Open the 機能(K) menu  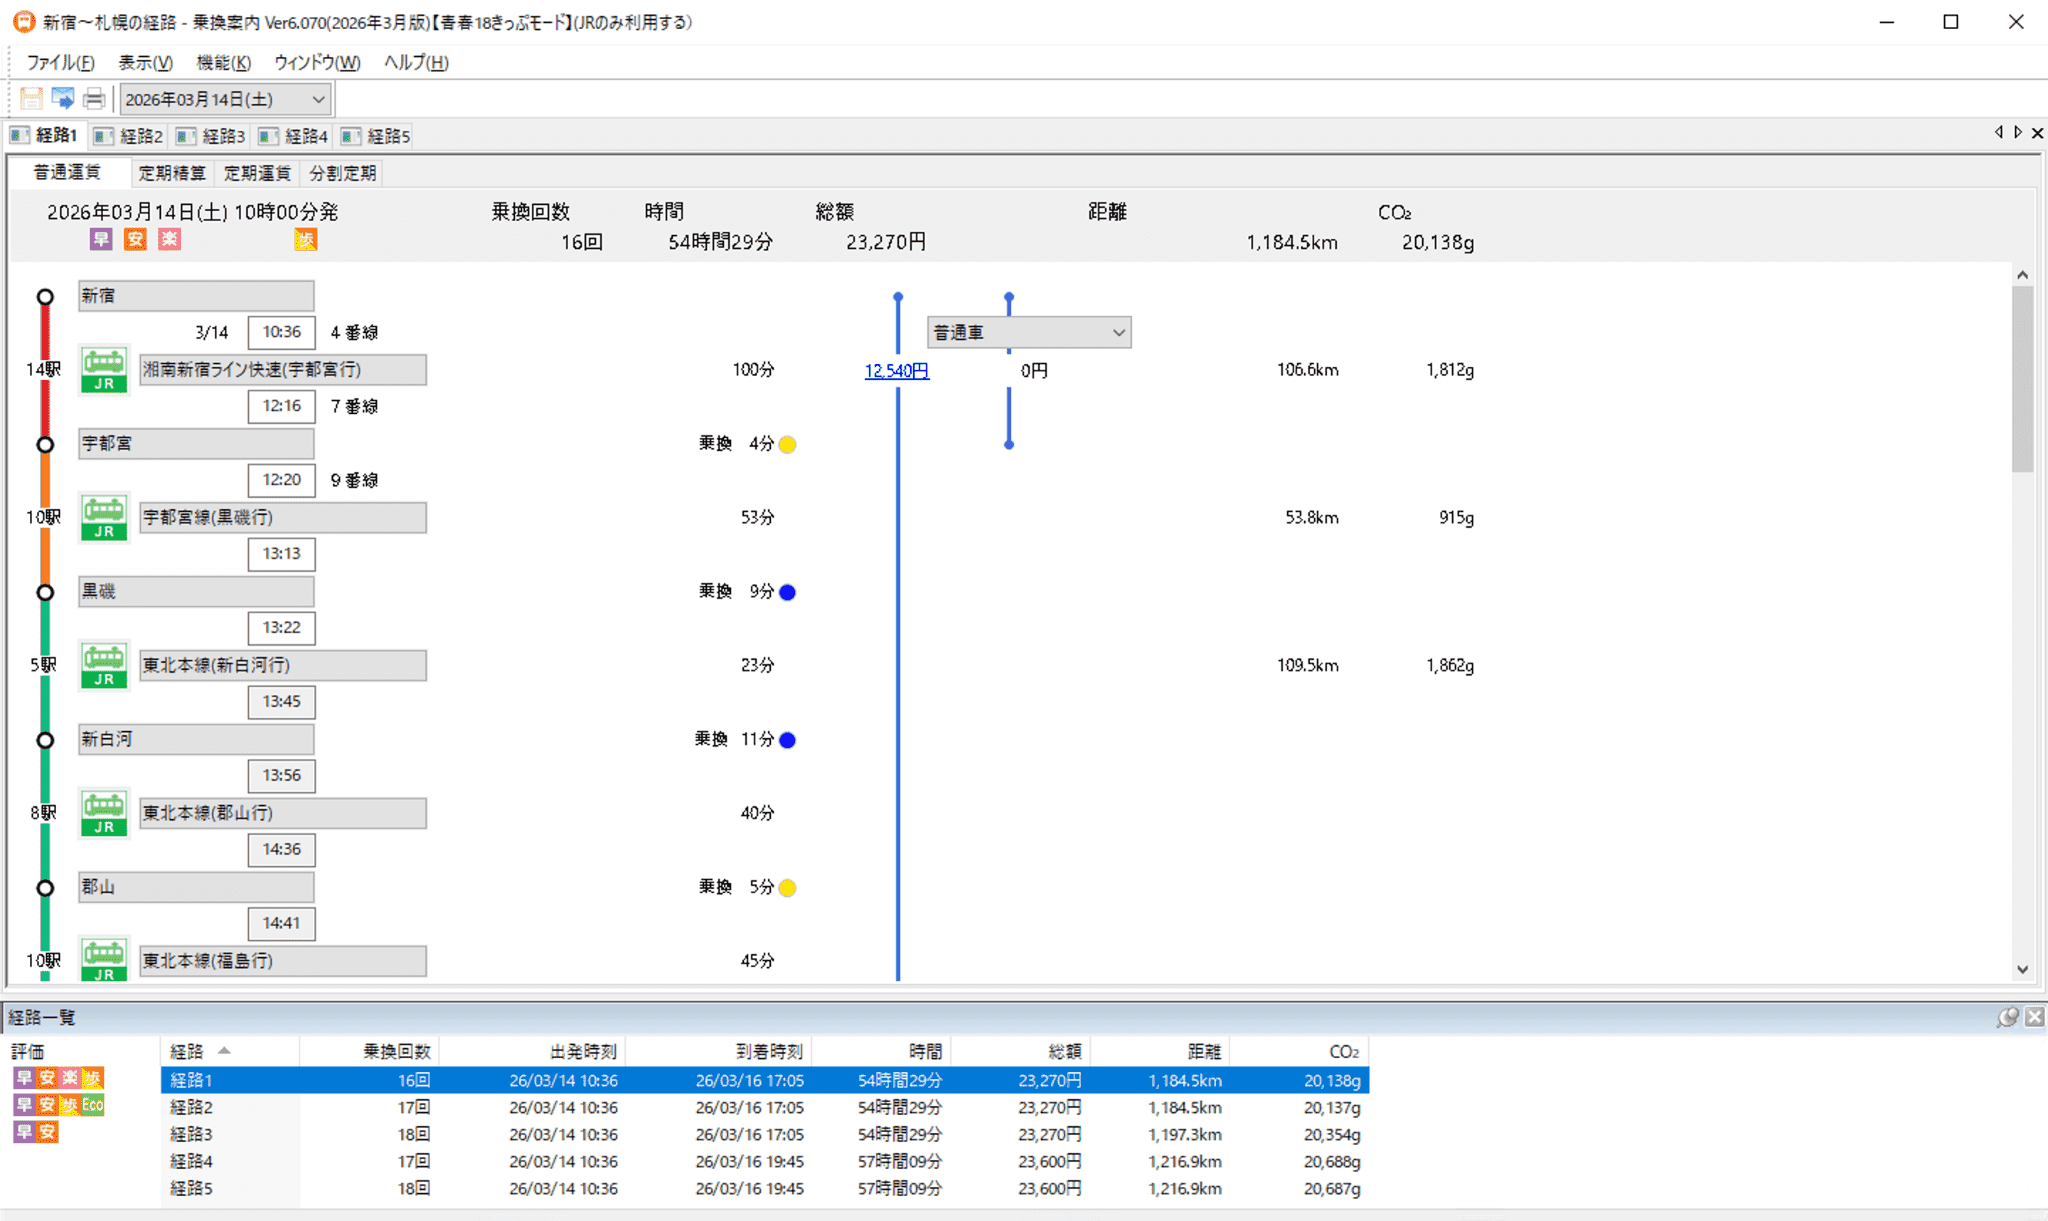223,62
